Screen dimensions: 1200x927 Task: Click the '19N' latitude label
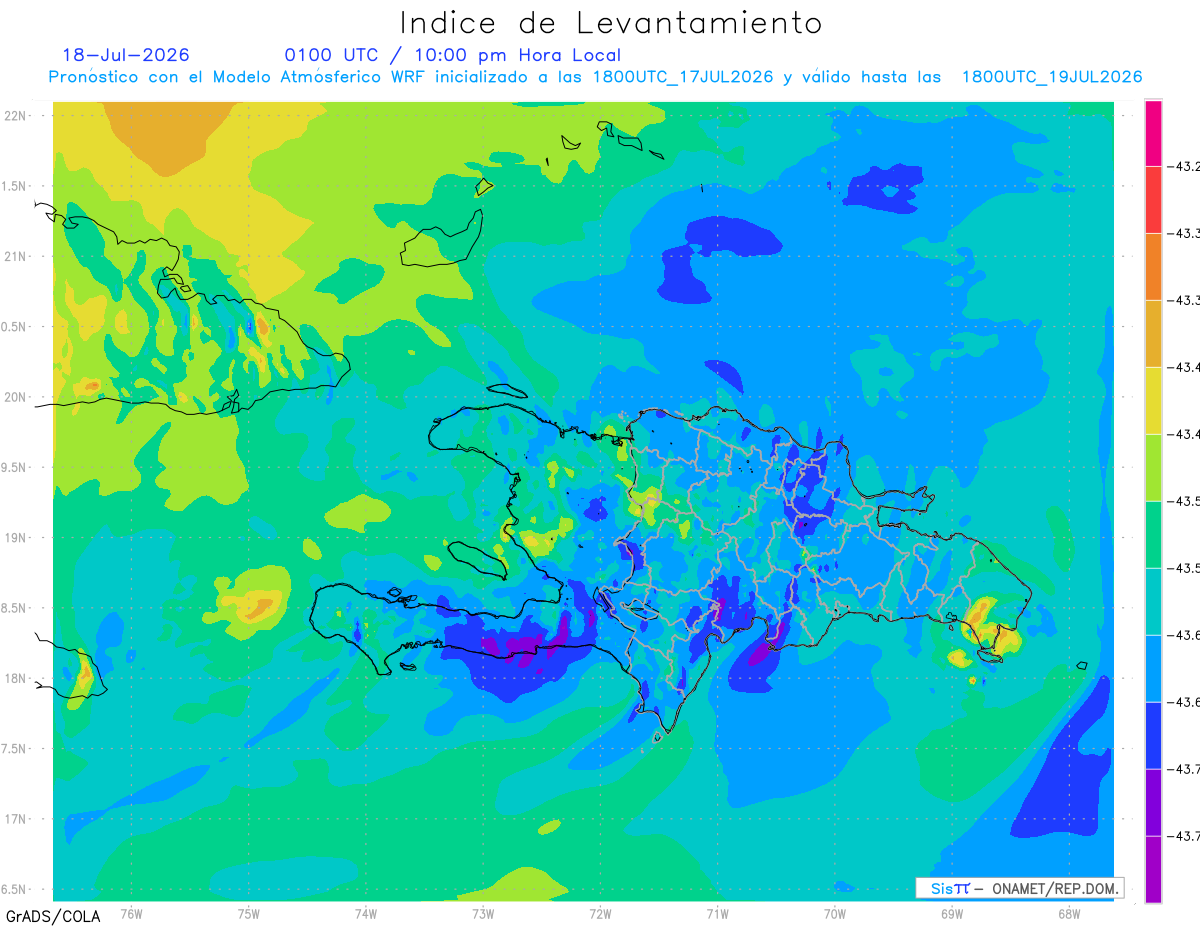point(17,538)
